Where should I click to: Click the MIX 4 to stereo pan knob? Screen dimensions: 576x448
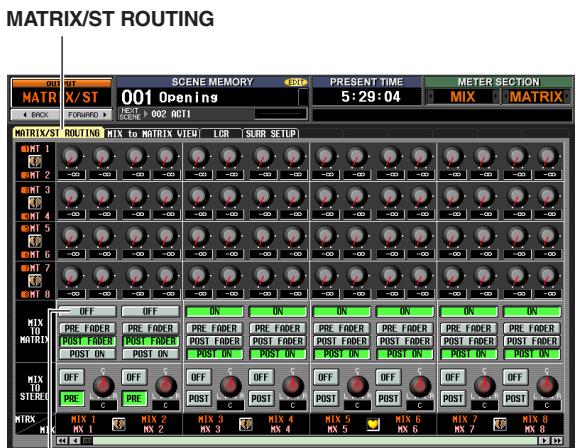point(293,385)
